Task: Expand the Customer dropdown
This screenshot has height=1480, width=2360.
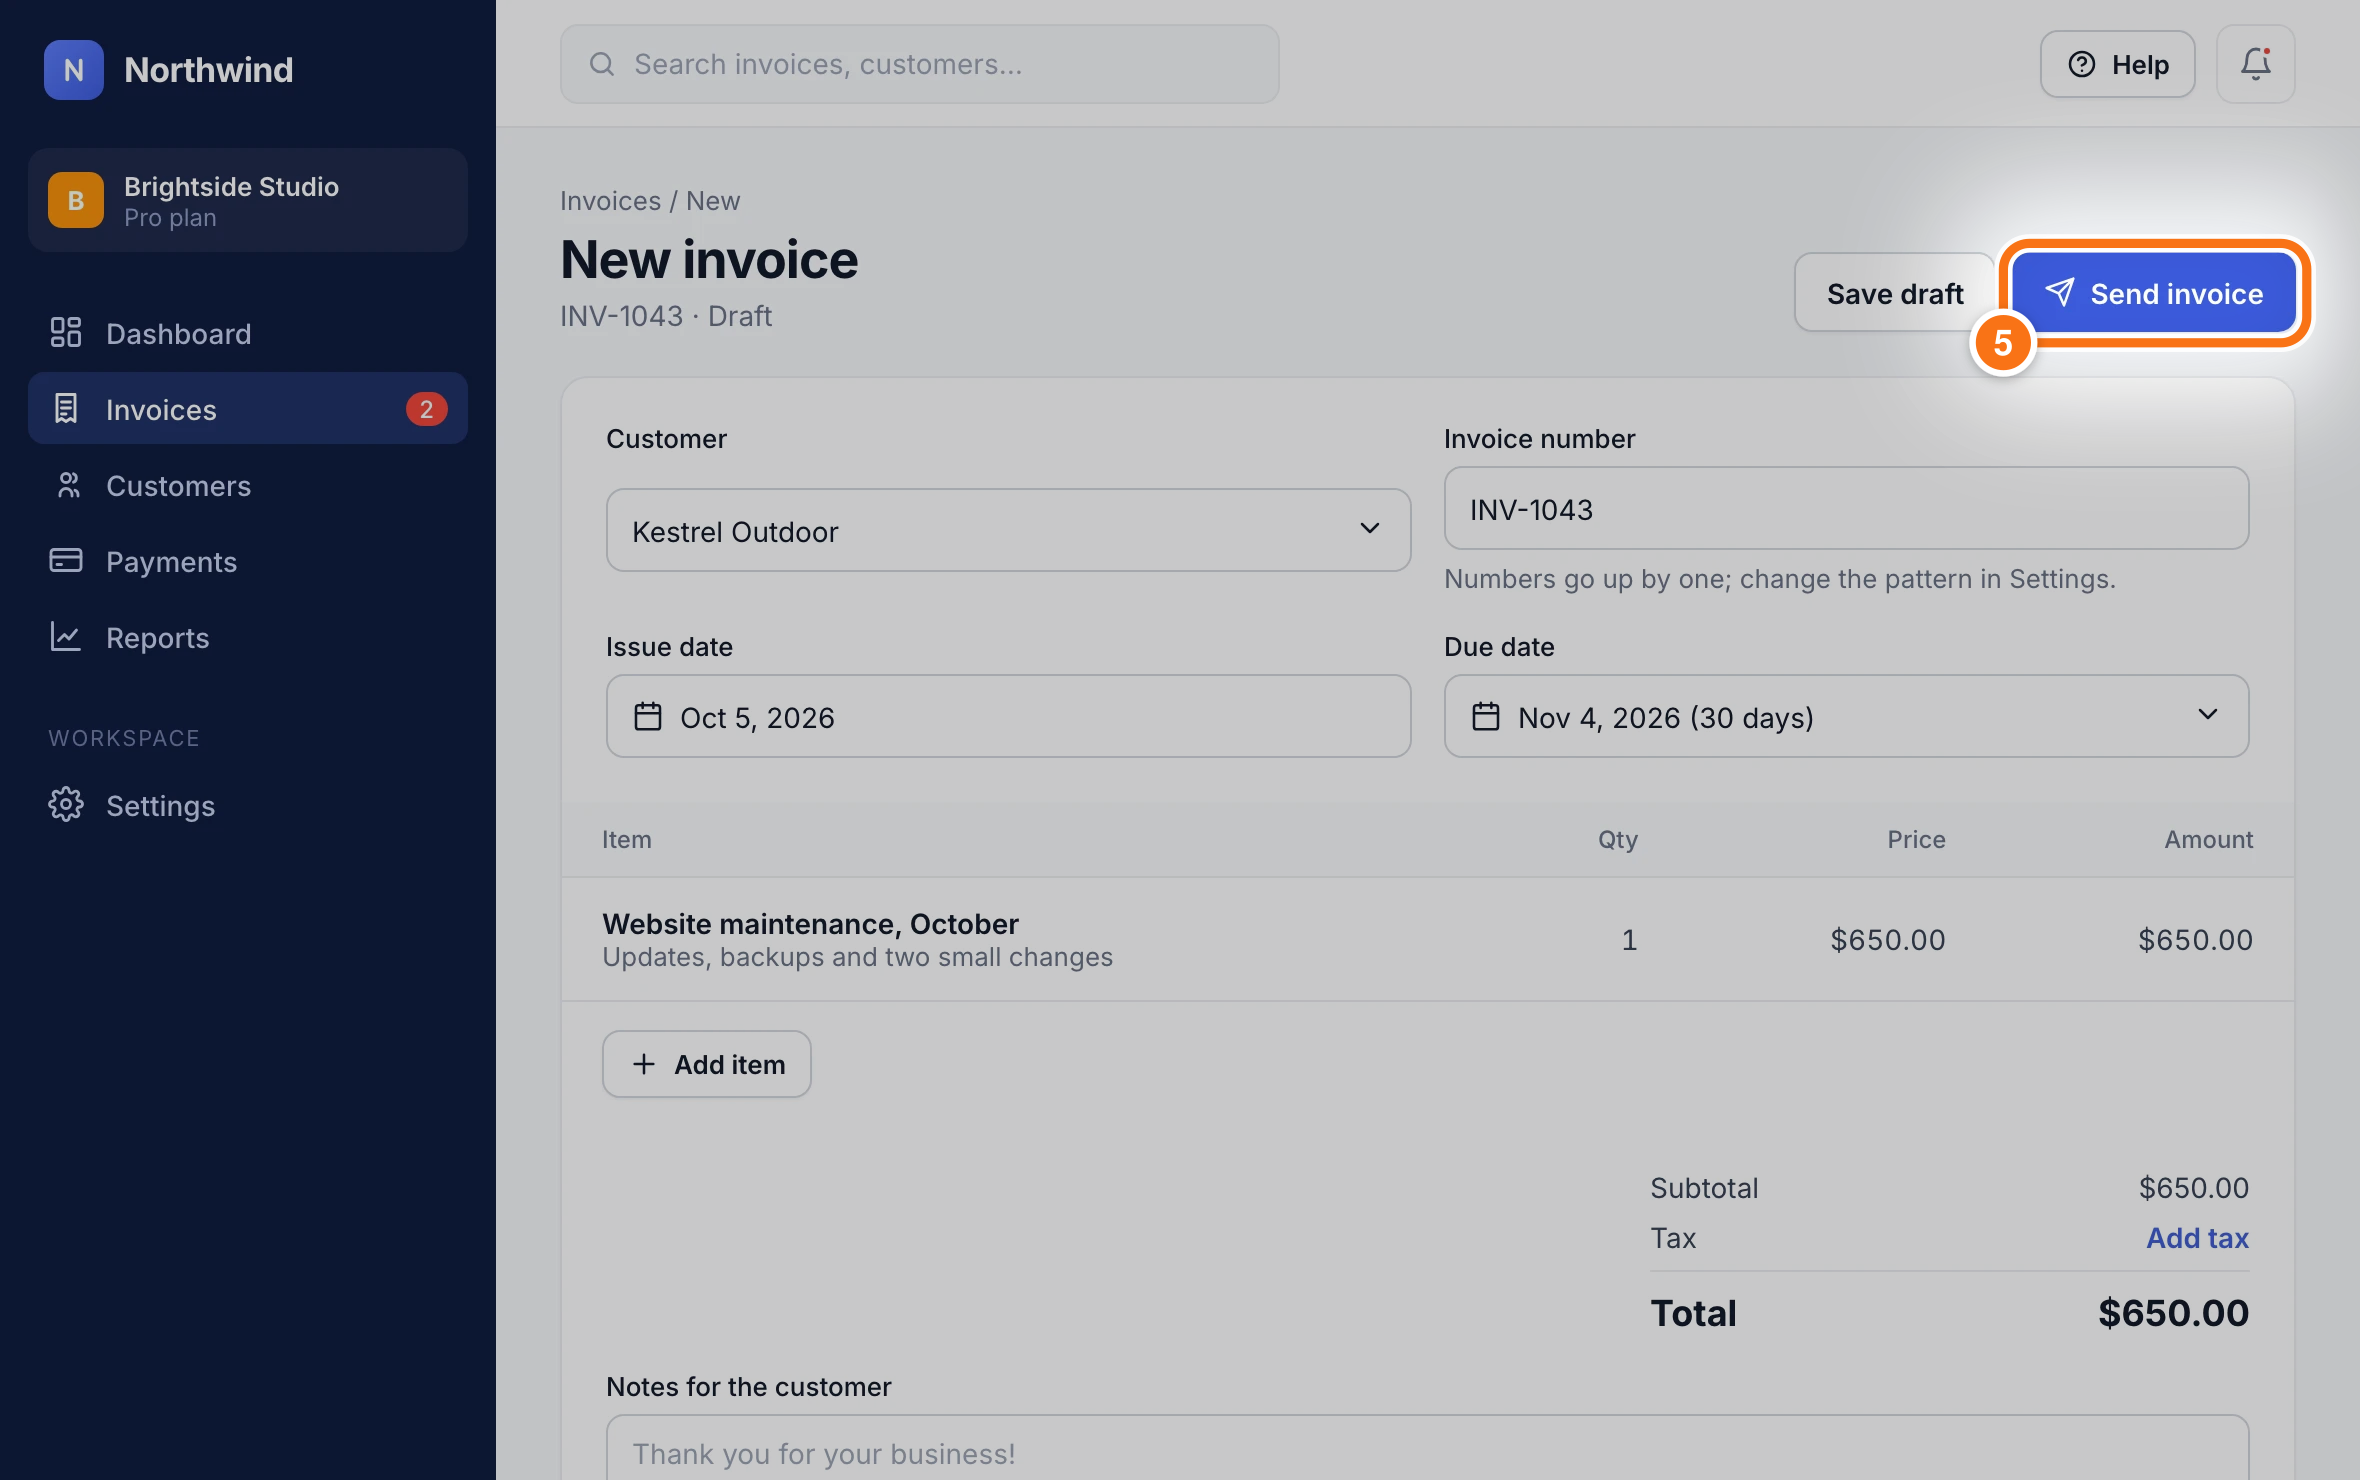Action: click(x=1008, y=530)
